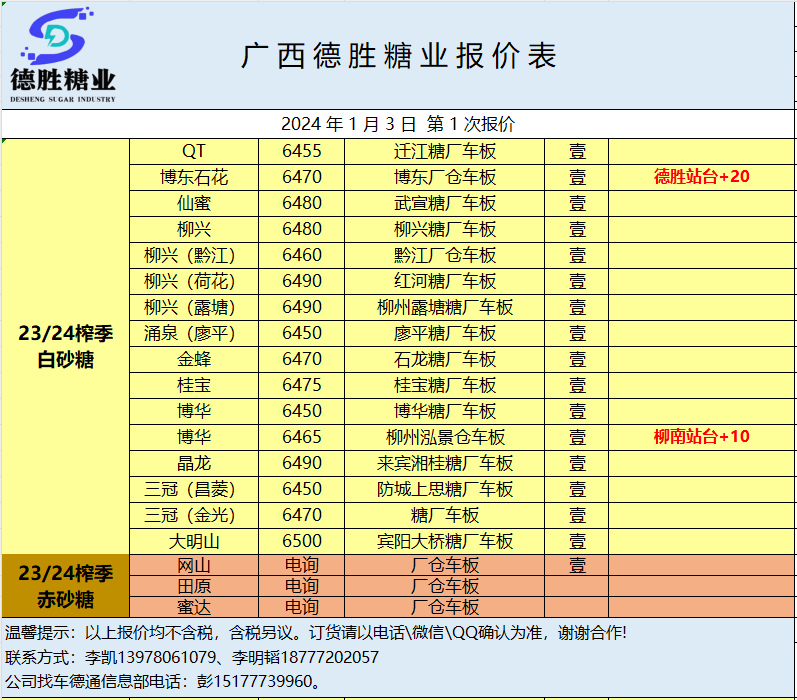Click the 23/24榨季 白砂糖 merged cell

66,347
